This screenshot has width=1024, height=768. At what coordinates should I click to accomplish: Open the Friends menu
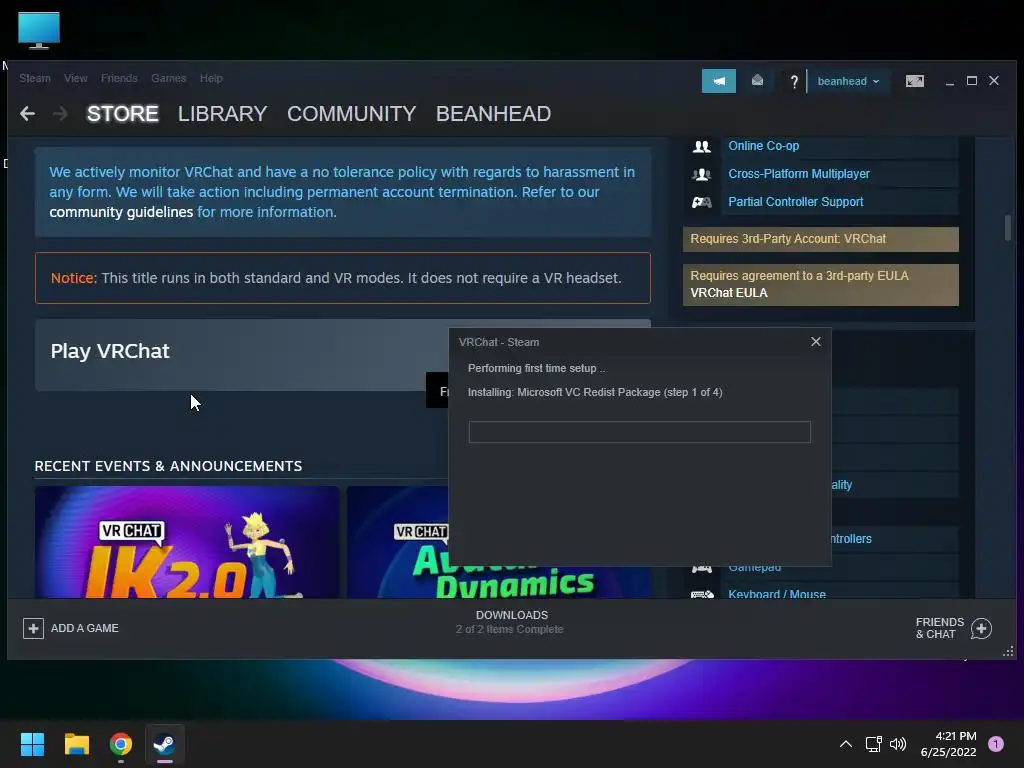[119, 78]
